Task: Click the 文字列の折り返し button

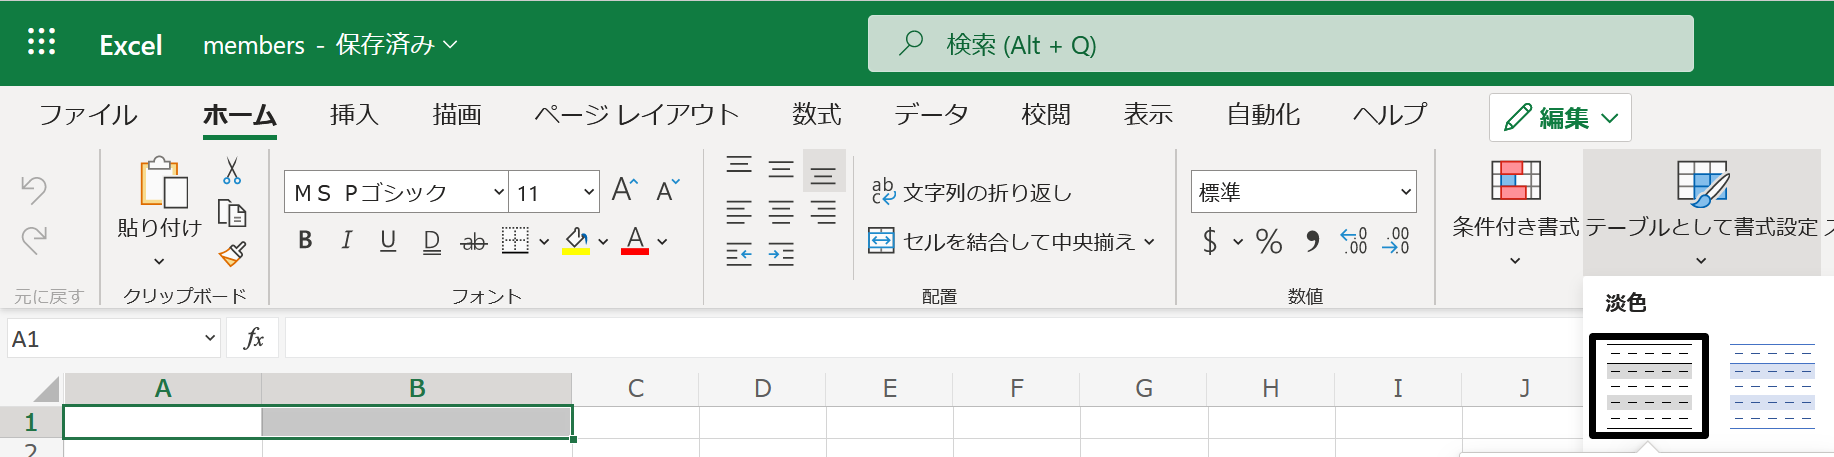Action: click(971, 192)
